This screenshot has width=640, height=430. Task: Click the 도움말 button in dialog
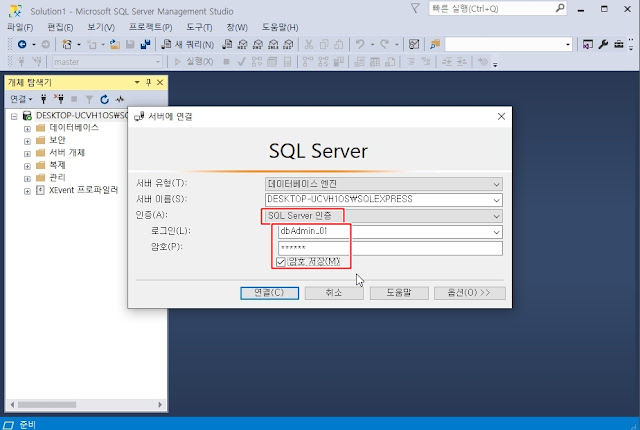[x=399, y=293]
